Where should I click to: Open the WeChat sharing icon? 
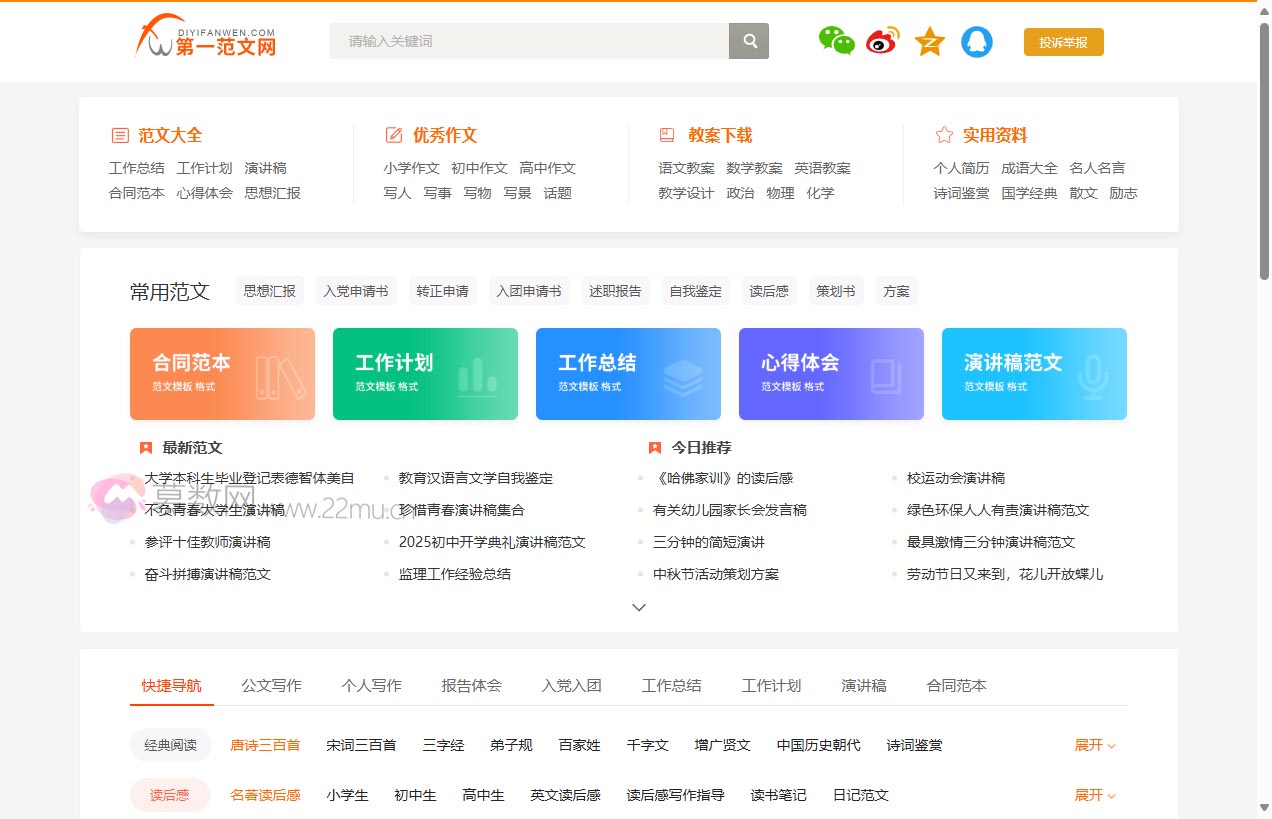(x=836, y=41)
